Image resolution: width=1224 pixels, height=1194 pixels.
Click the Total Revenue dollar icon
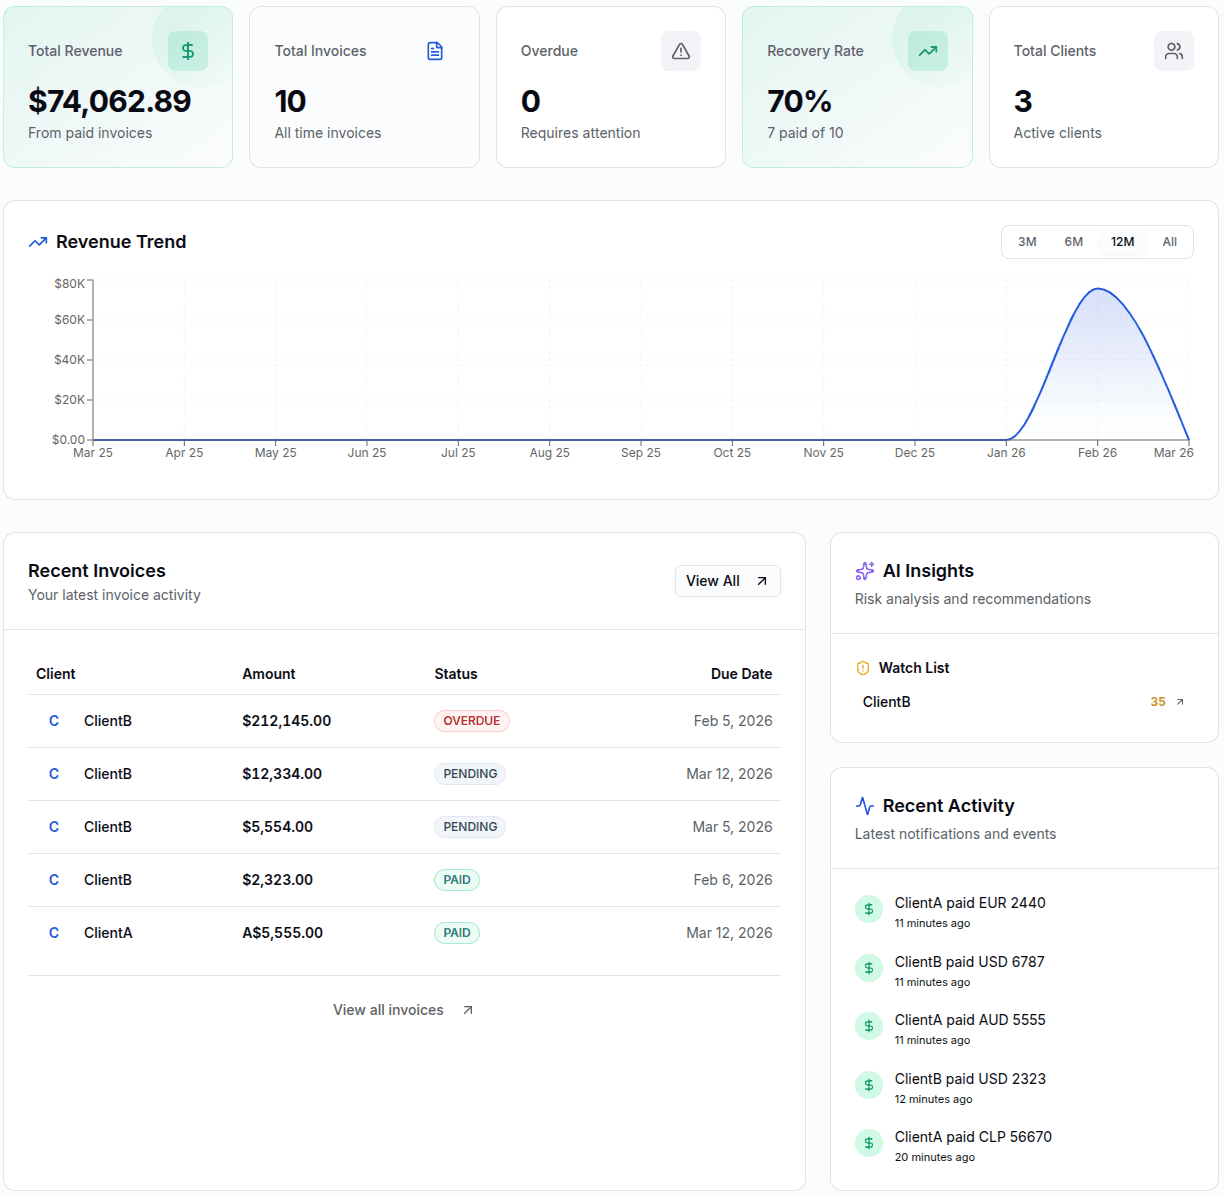[x=187, y=51]
